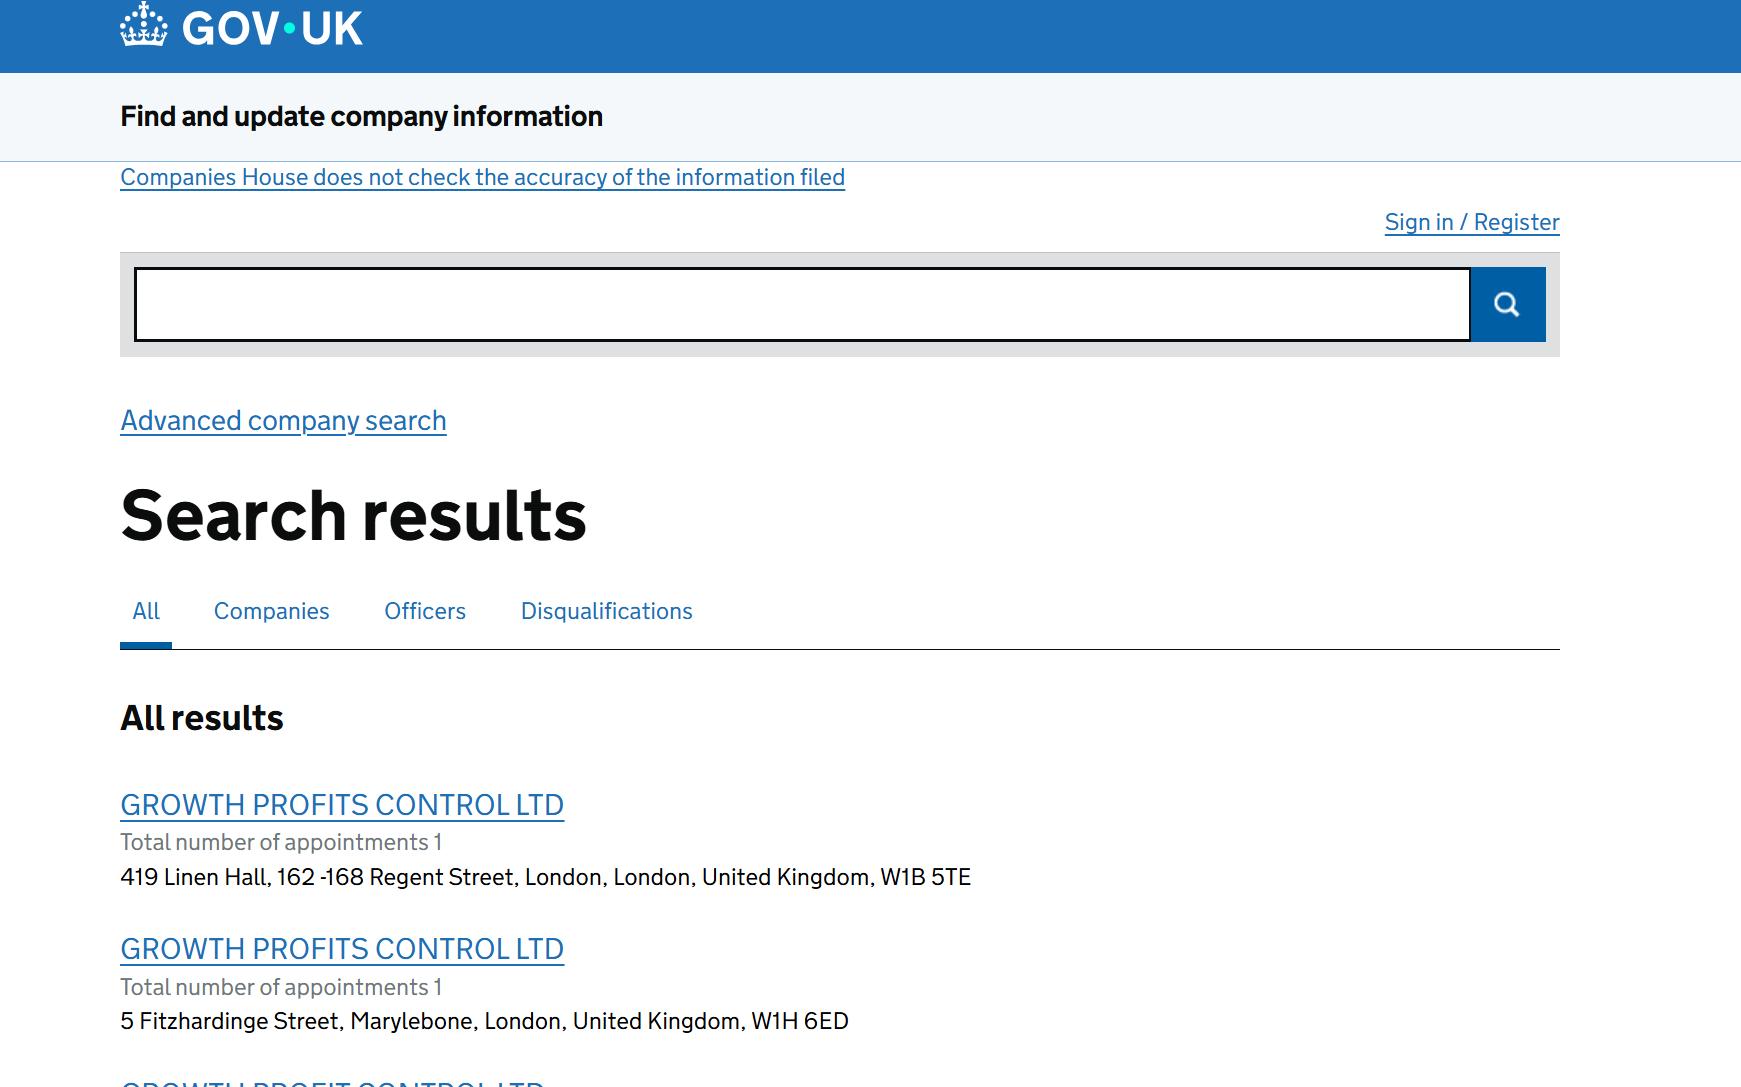
Task: Click the '5 Fitzhardinge Street' address text
Action: click(484, 1021)
